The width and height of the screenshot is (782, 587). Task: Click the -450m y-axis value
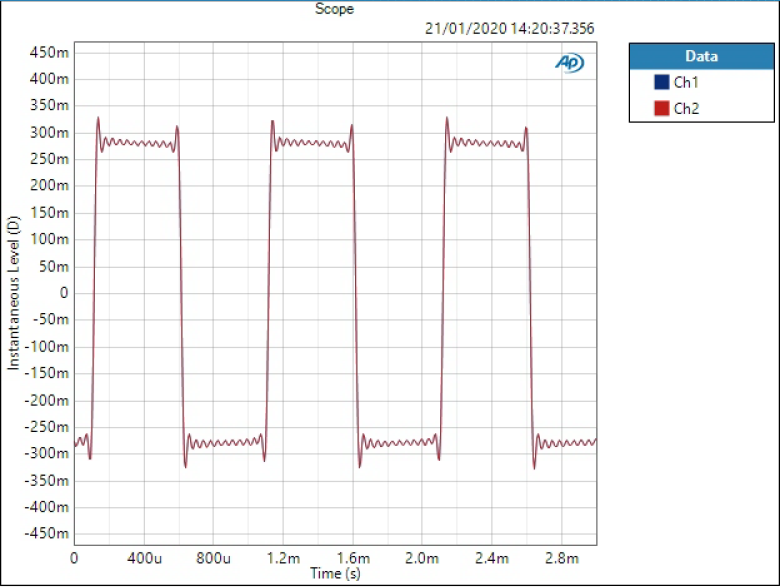47,534
